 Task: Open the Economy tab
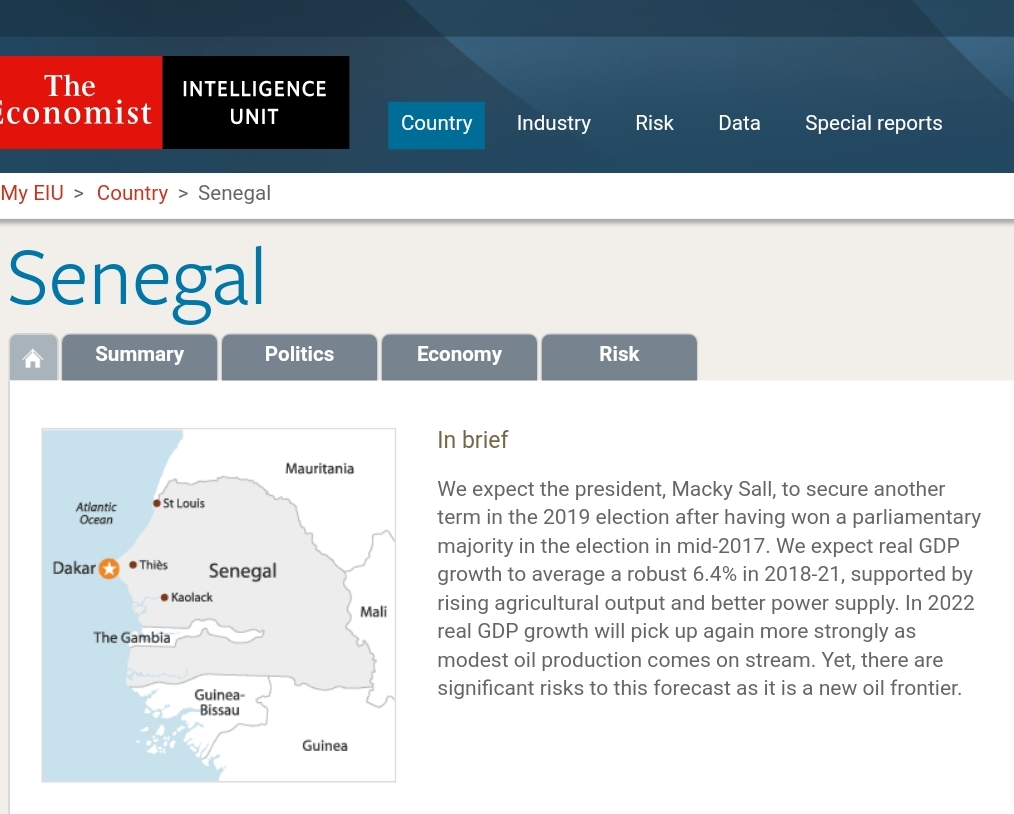[x=459, y=355]
